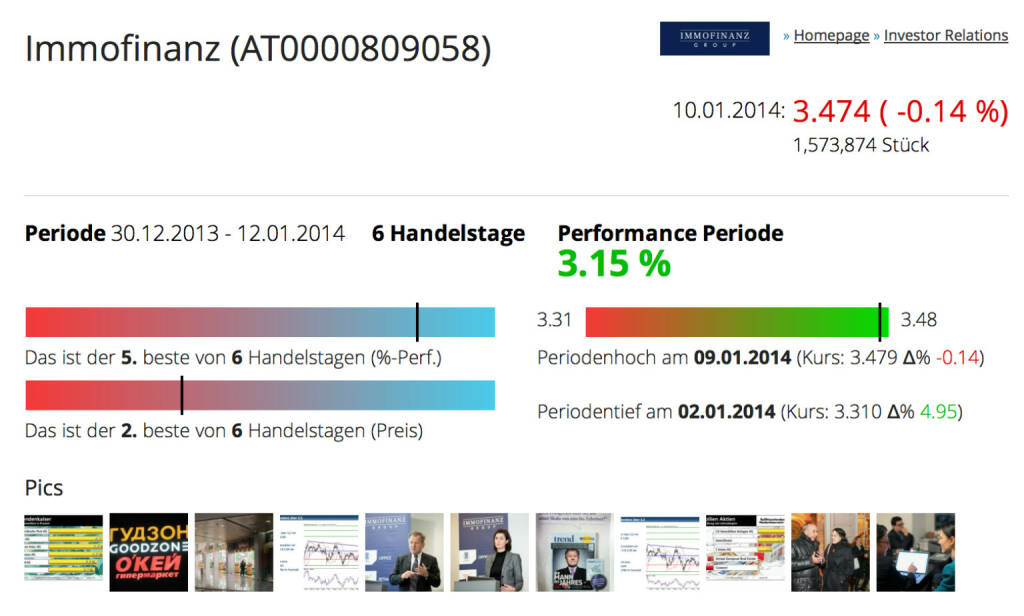This screenshot has height=616, width=1024.
Task: Click the marker on the %-Perf. bar
Action: pyautogui.click(x=417, y=322)
